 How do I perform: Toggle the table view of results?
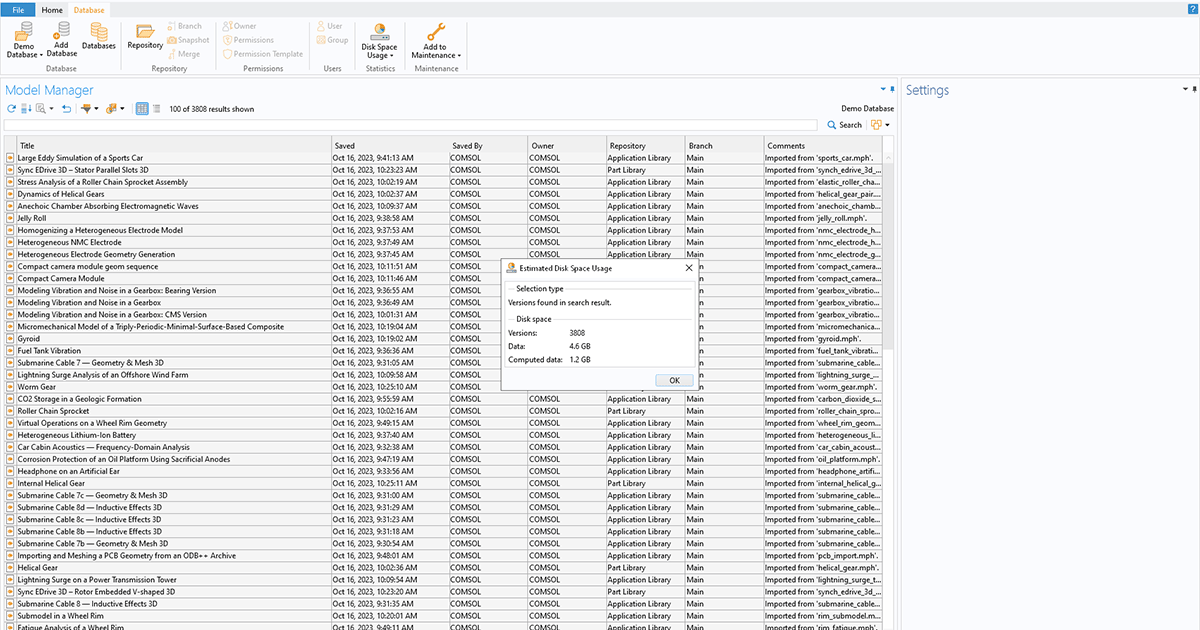pyautogui.click(x=142, y=109)
